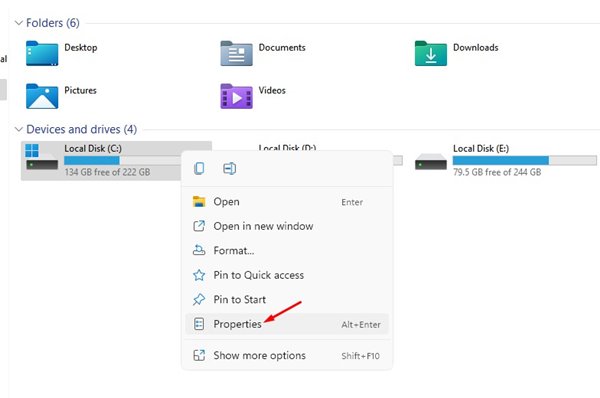Click the Local Disk (E:) drive icon
This screenshot has height=398, width=600.
pos(430,161)
